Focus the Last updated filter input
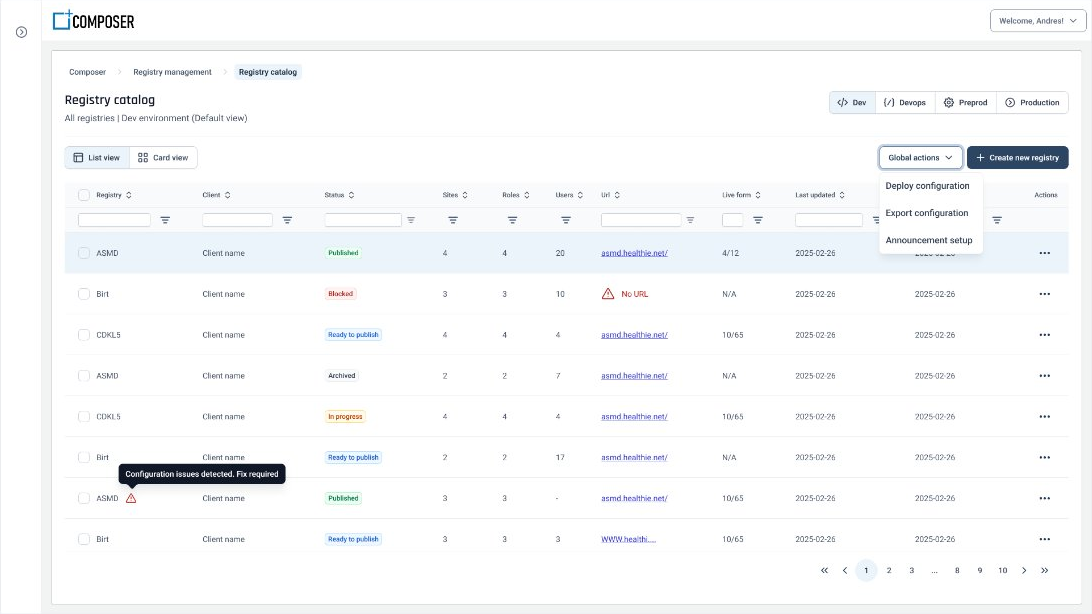1092x614 pixels. click(x=829, y=220)
